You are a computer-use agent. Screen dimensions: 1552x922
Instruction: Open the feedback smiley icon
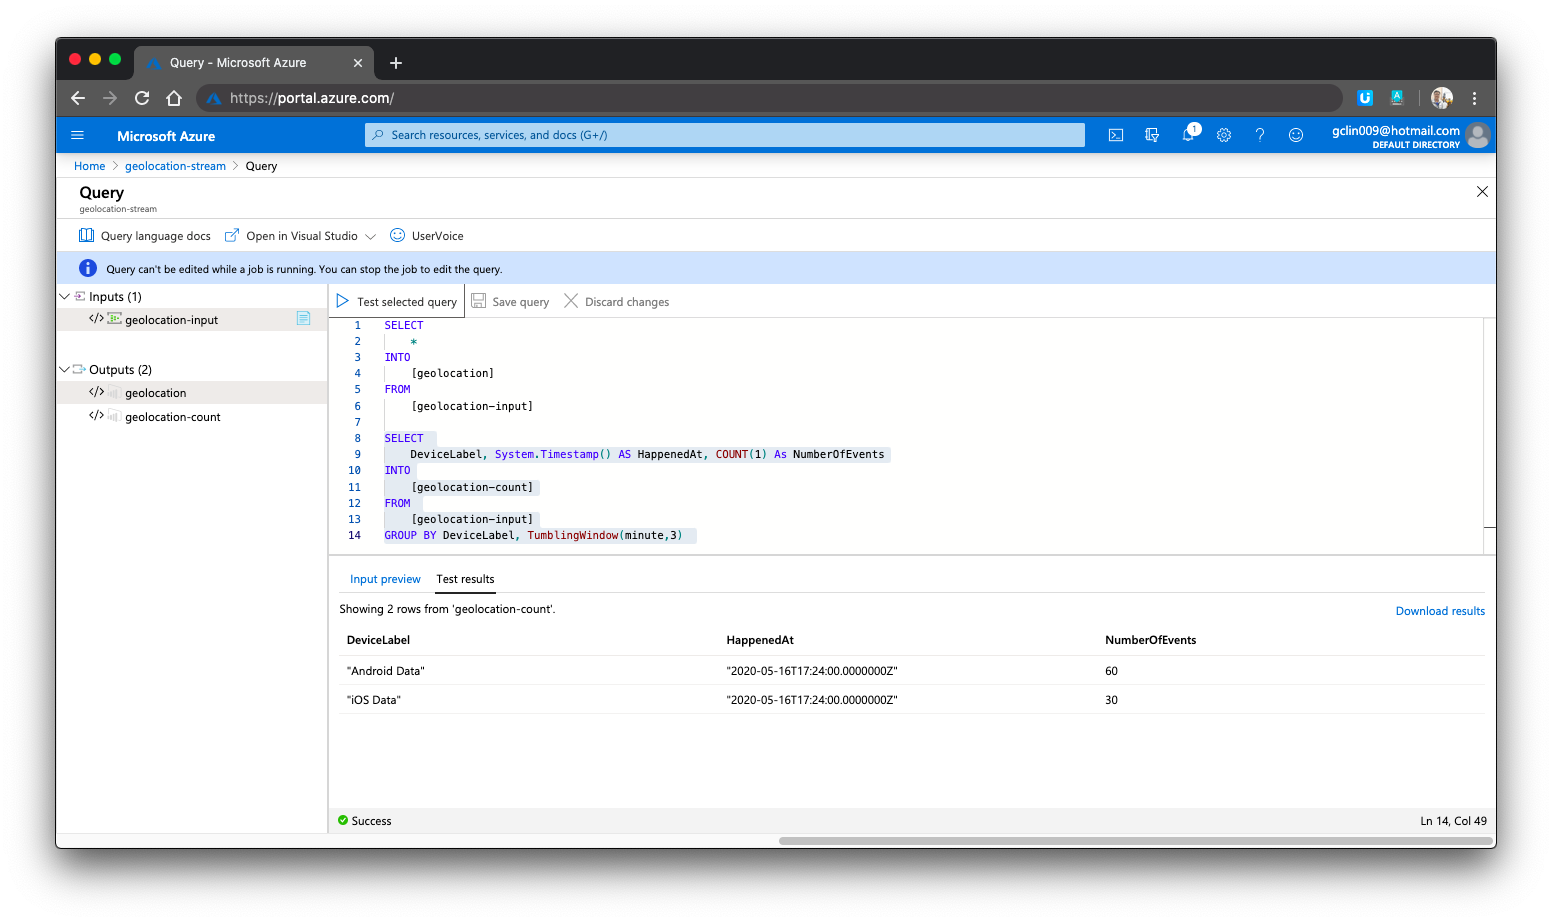(x=1296, y=134)
